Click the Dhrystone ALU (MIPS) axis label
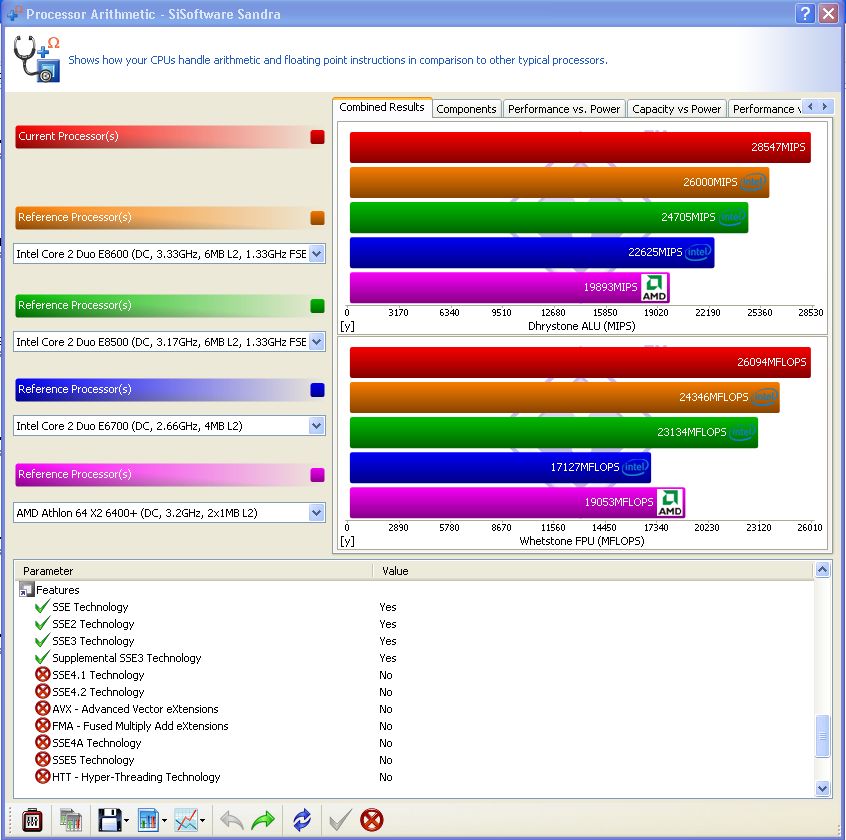Viewport: 846px width, 840px height. [x=582, y=326]
